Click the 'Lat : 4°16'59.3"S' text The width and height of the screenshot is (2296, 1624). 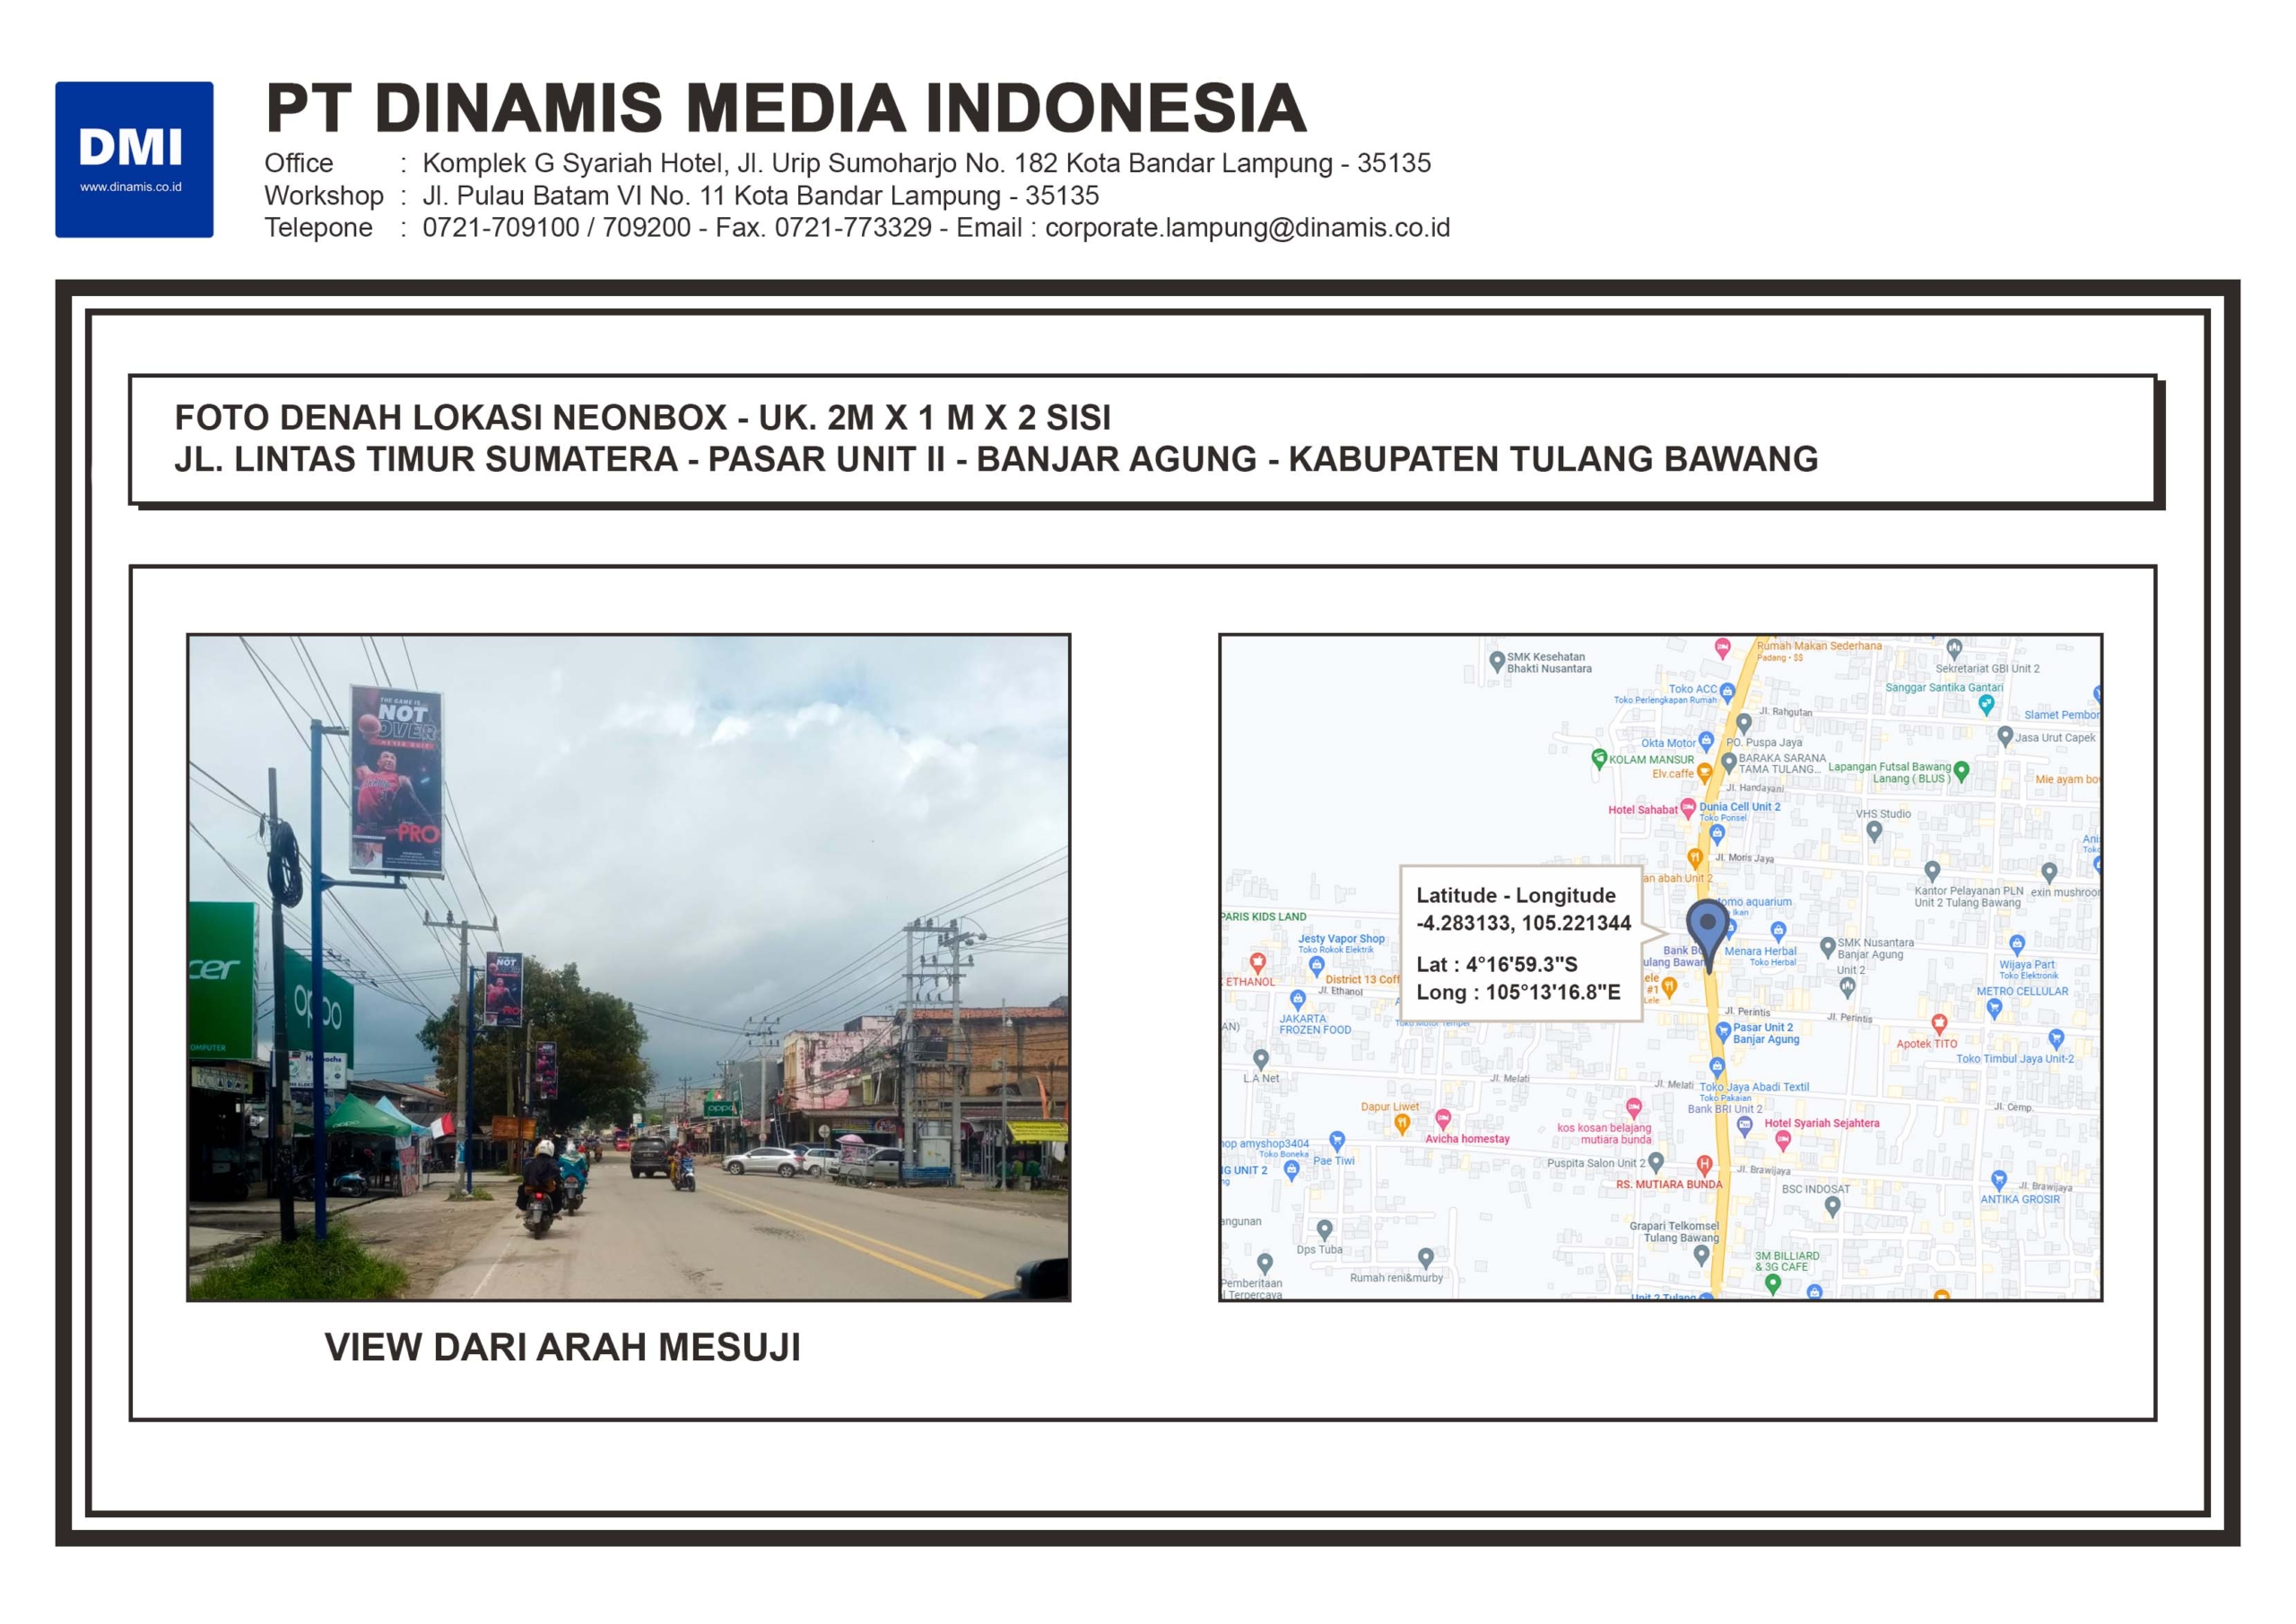[1497, 964]
